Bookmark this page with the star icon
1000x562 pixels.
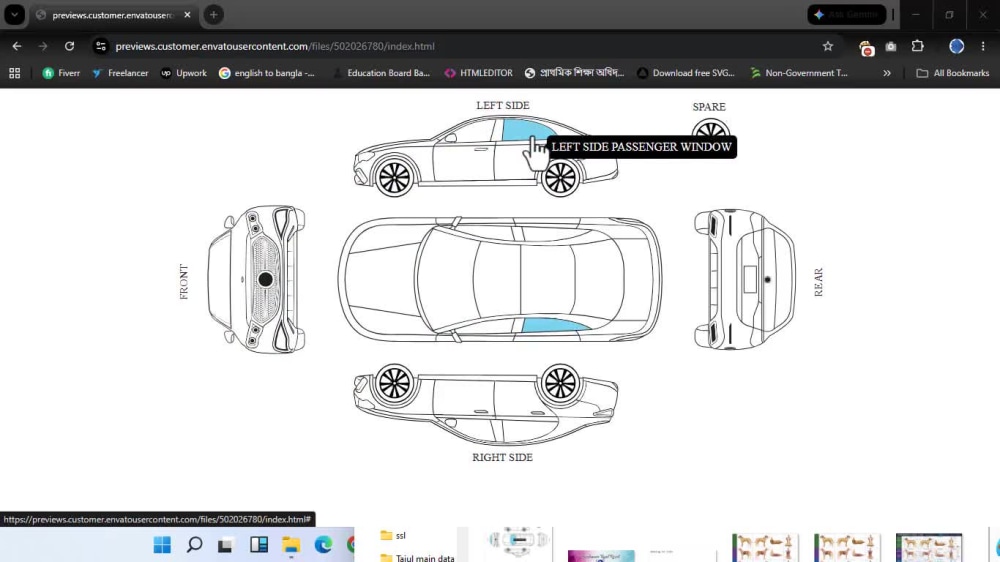(828, 46)
